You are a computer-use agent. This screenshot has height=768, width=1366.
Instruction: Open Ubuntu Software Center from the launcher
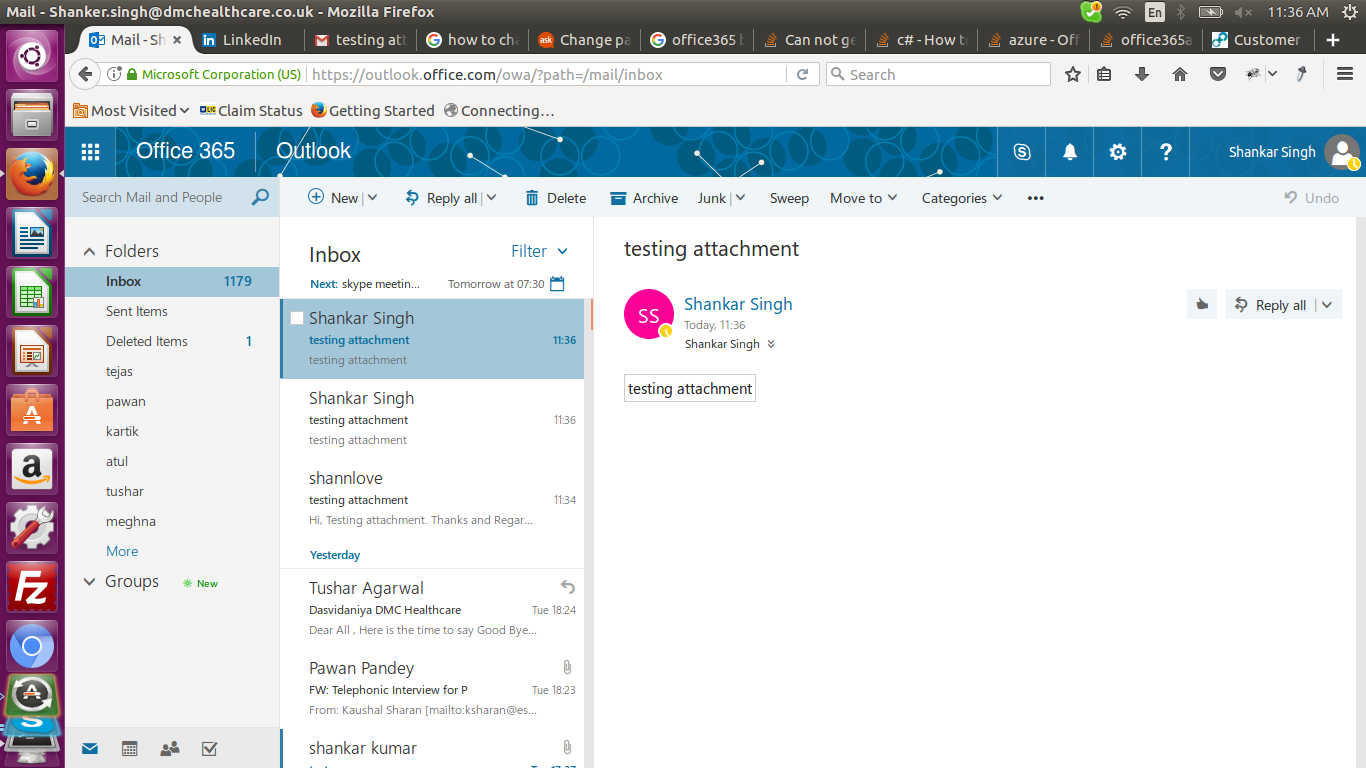point(32,410)
